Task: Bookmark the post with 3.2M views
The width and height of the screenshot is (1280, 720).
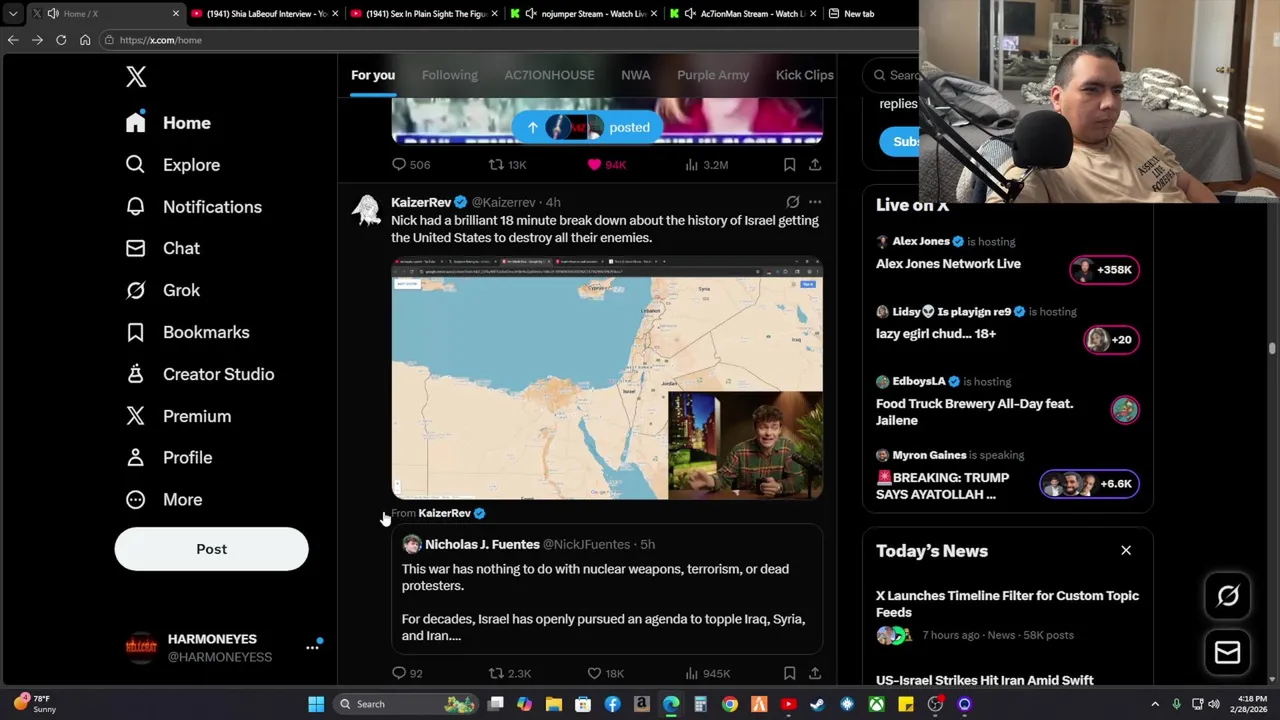Action: tap(789, 165)
